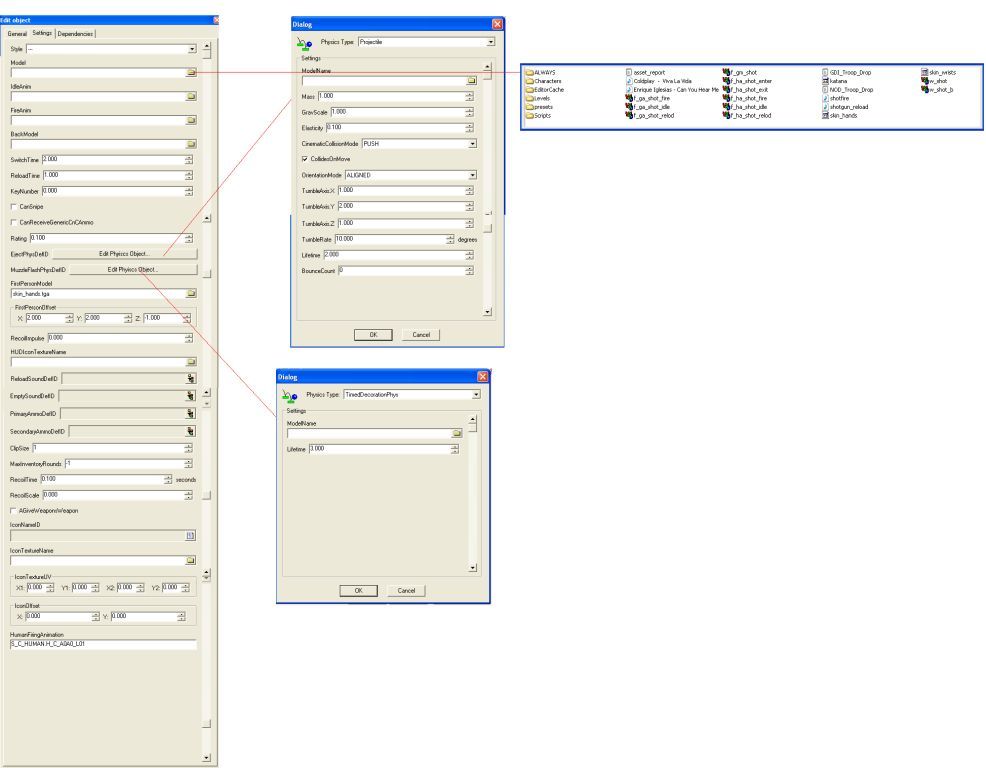Toggle the CanReceiveGenericCnCAmmo checkbox
Image resolution: width=986 pixels, height=768 pixels.
[12, 221]
